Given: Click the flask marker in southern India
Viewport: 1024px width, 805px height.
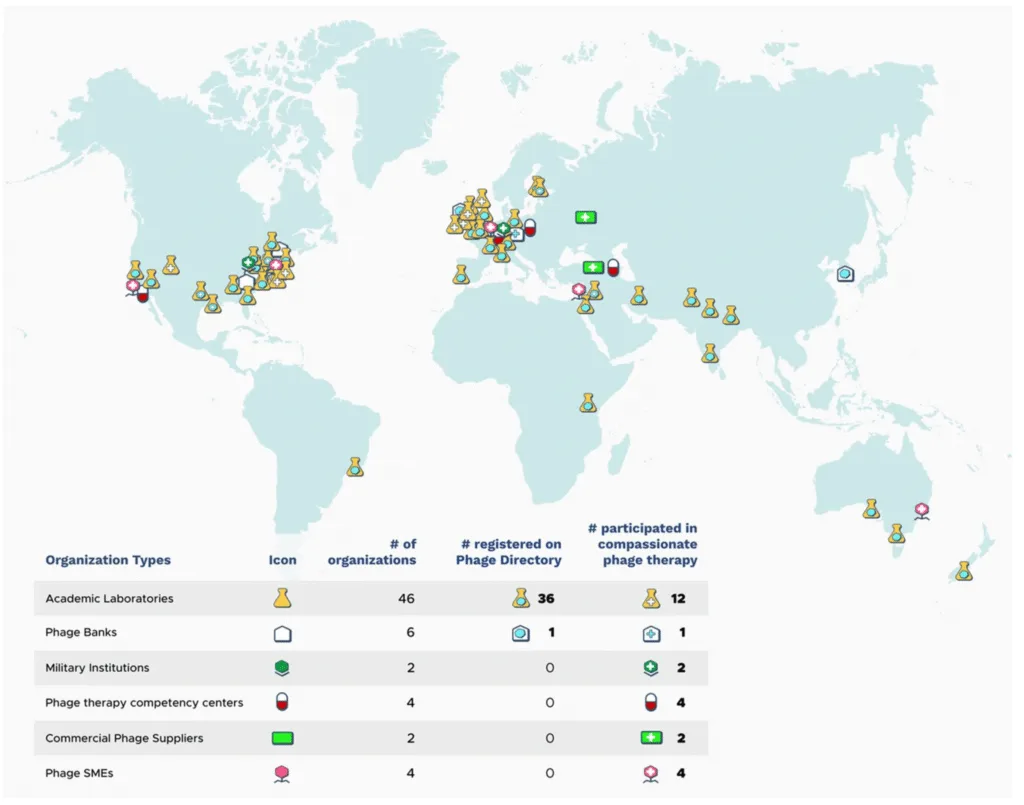Looking at the screenshot, I should 710,353.
